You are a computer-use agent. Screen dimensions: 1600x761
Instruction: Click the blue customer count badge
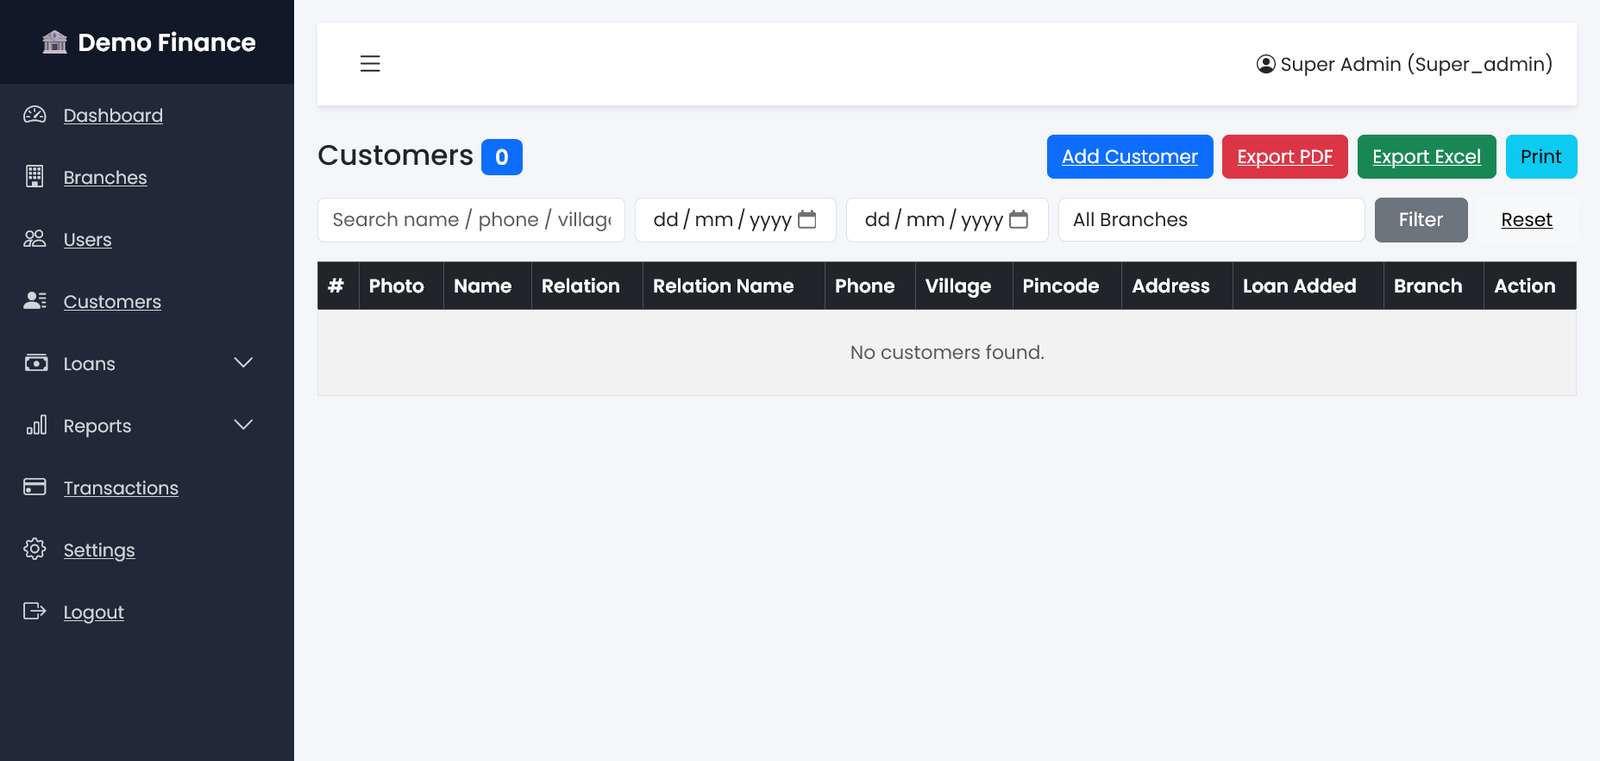pos(502,157)
